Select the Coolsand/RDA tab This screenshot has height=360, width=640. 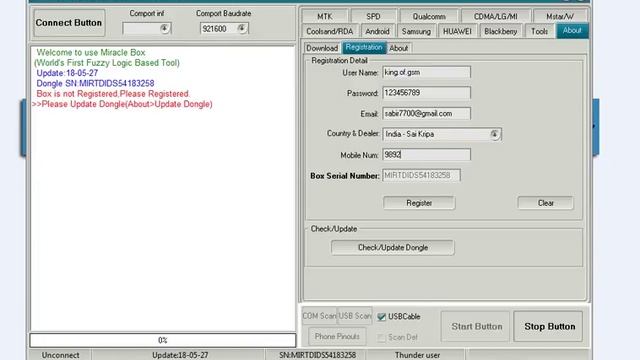(330, 31)
